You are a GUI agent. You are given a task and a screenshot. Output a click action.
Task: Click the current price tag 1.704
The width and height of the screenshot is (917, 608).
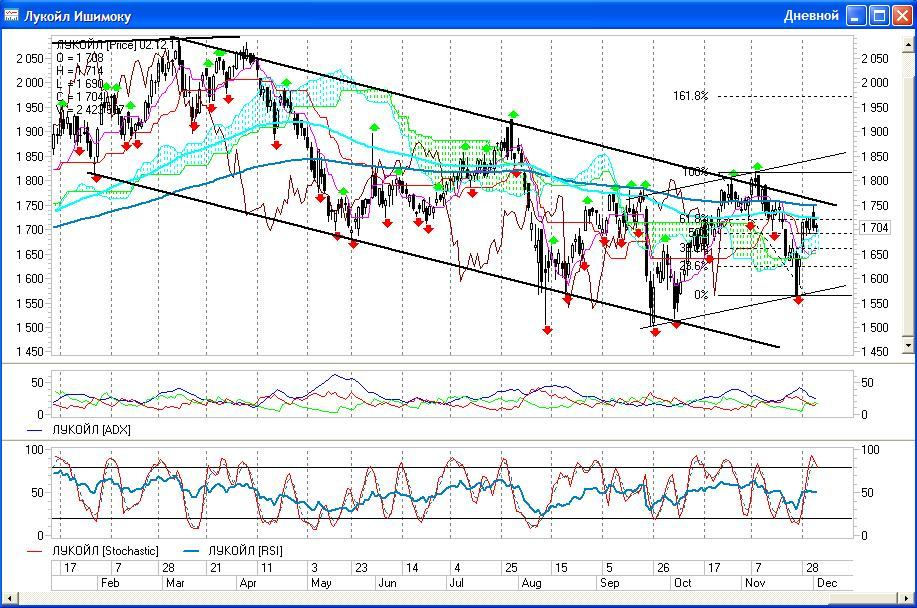(875, 228)
